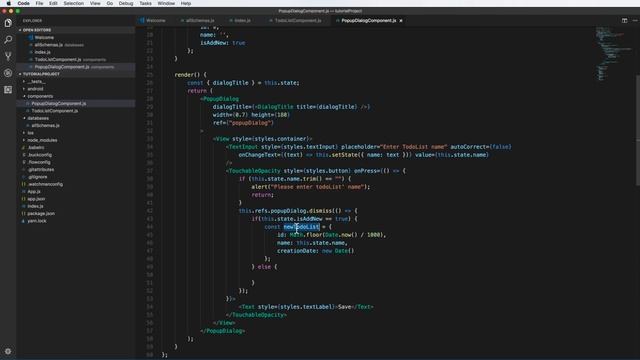Select TodoListComponent.js under Open Editors

point(58,60)
